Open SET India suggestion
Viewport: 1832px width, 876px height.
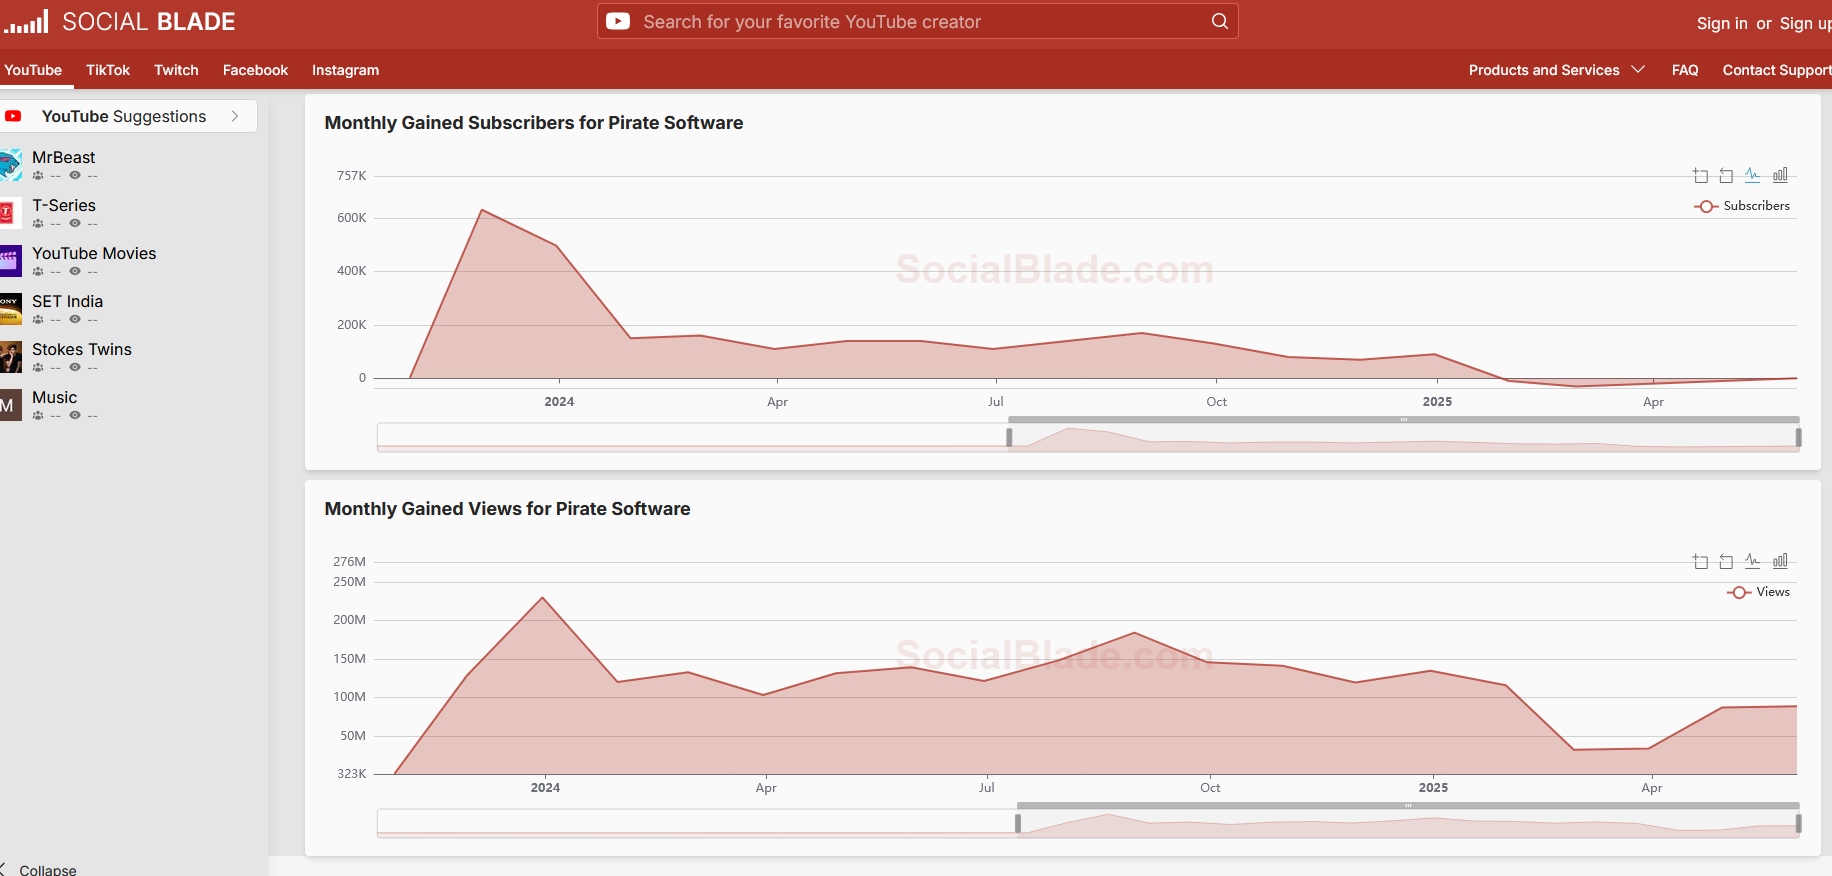pyautogui.click(x=67, y=301)
